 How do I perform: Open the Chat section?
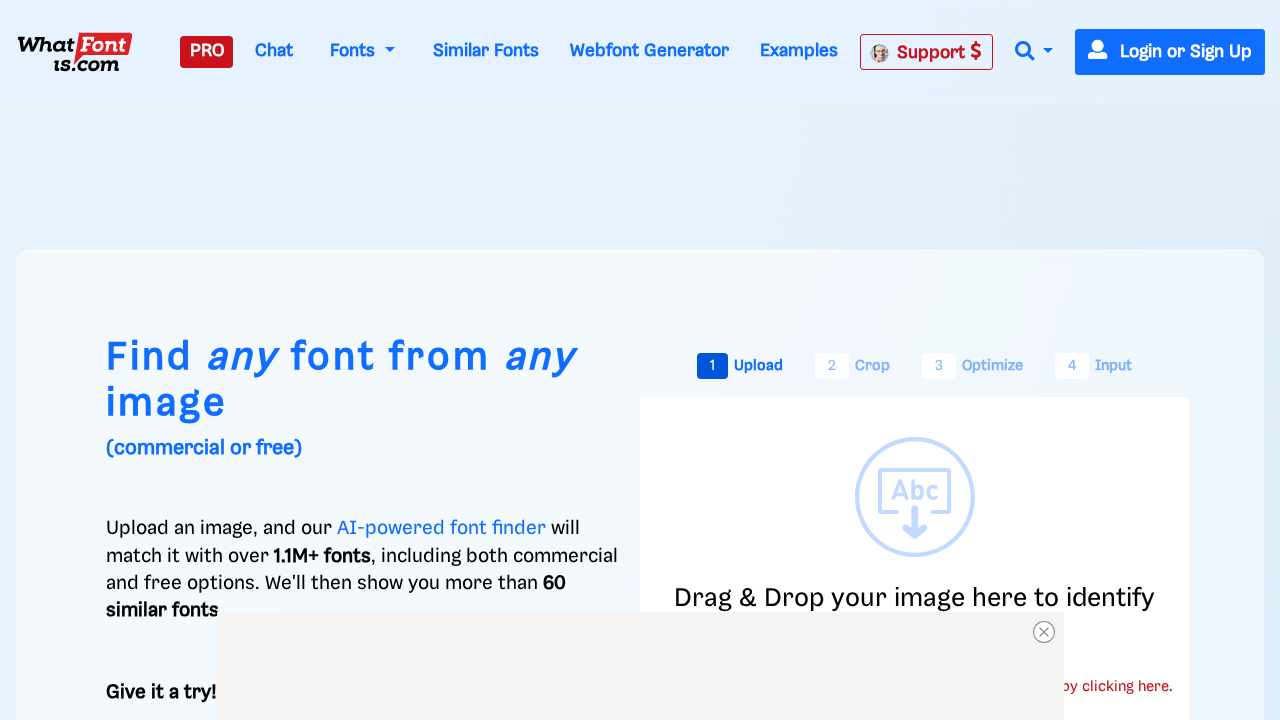pos(273,50)
